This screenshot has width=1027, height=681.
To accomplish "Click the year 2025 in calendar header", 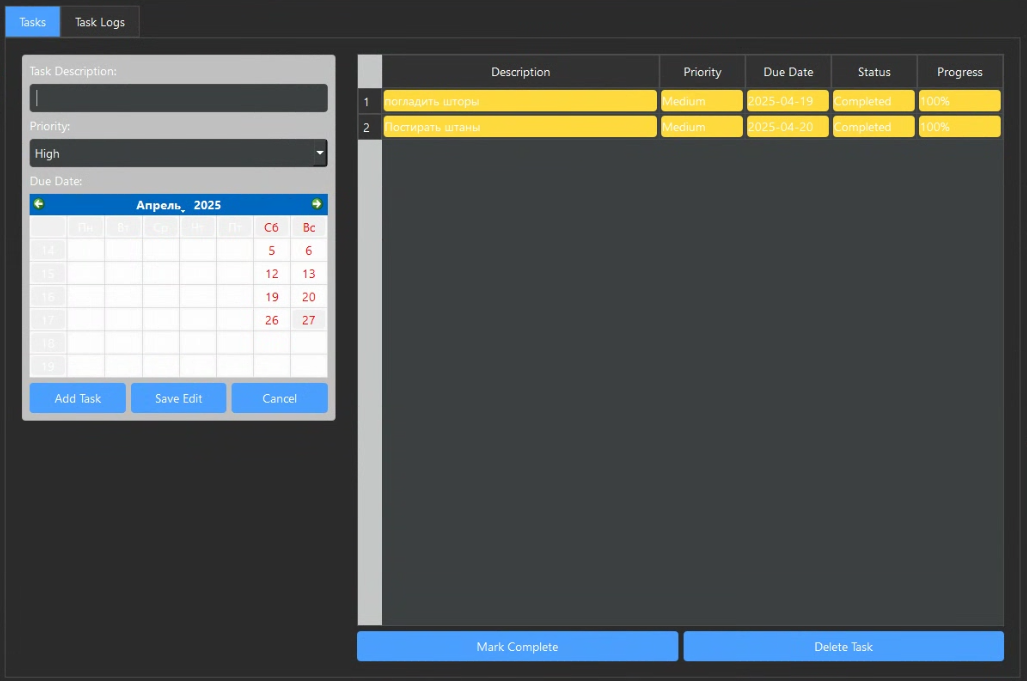I will (207, 206).
